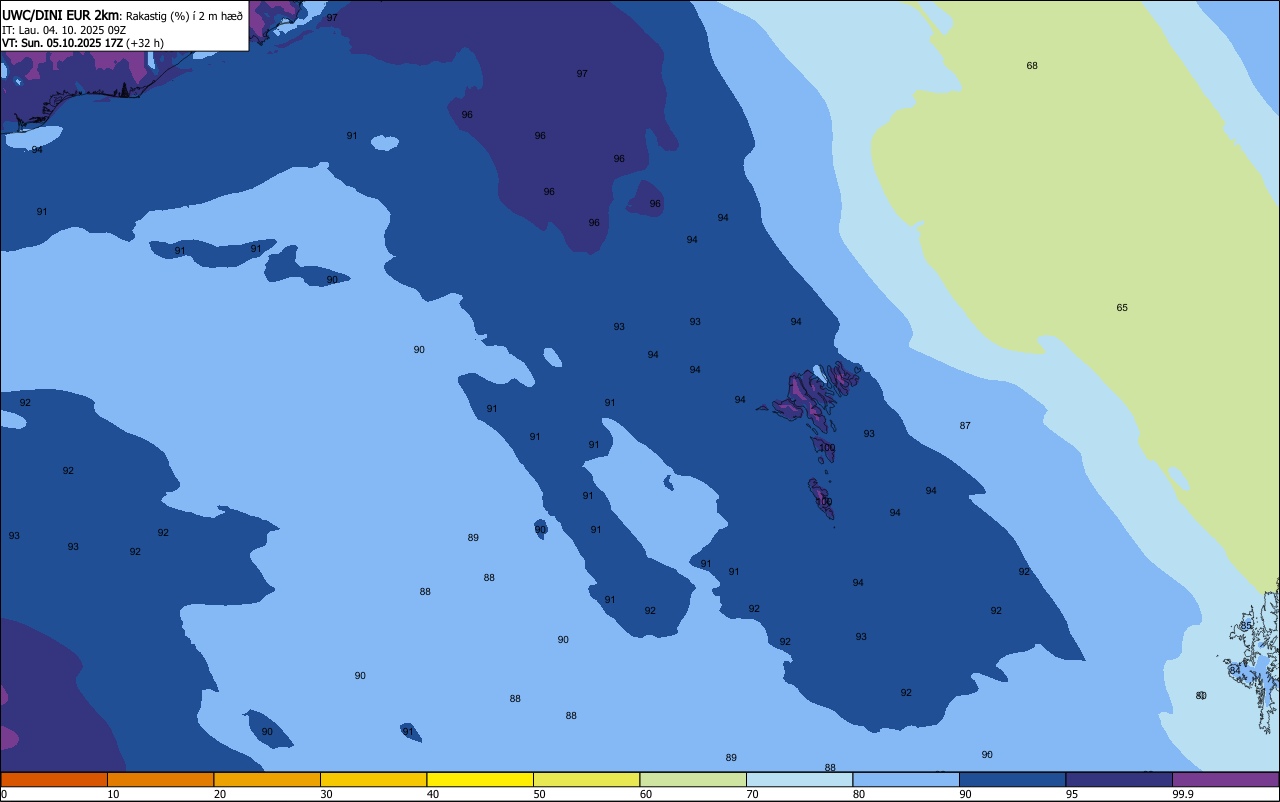Click the dark orange 0–10 legend swatch
Screen dimensions: 1280x802
(54, 779)
